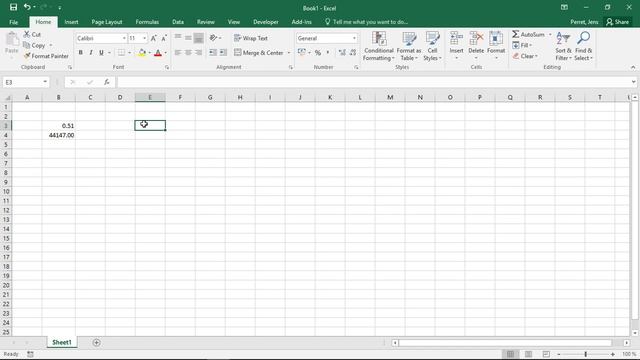Increase cell indent

click(x=223, y=53)
